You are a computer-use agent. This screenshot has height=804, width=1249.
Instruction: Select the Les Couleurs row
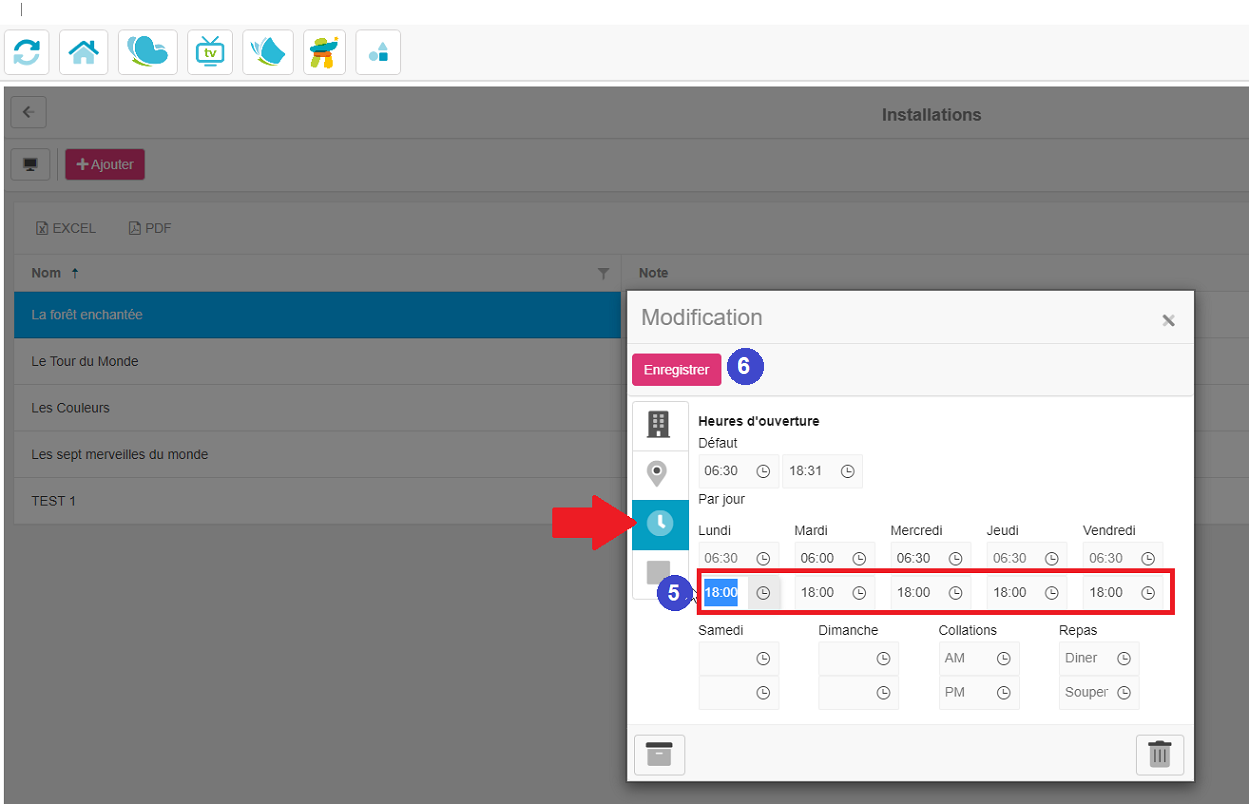pos(318,408)
